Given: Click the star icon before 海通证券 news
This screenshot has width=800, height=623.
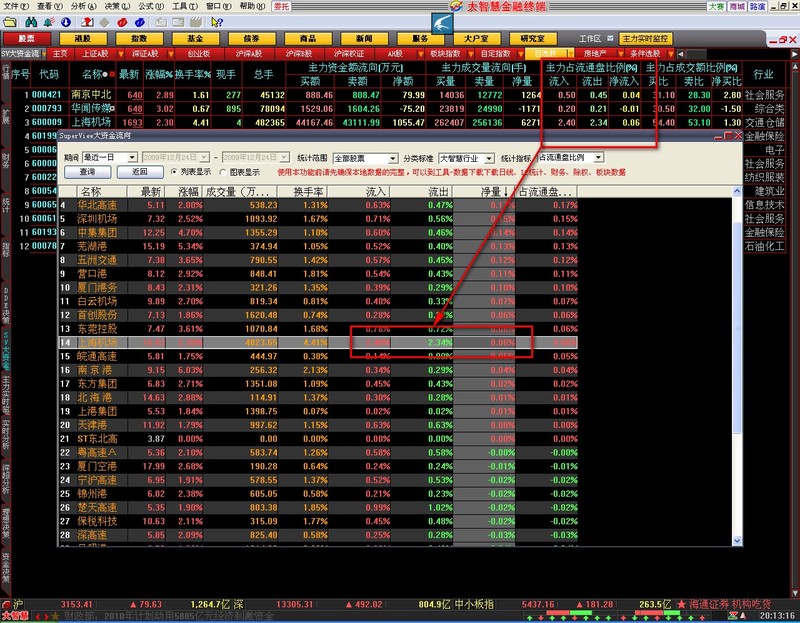Looking at the screenshot, I should pyautogui.click(x=682, y=604).
